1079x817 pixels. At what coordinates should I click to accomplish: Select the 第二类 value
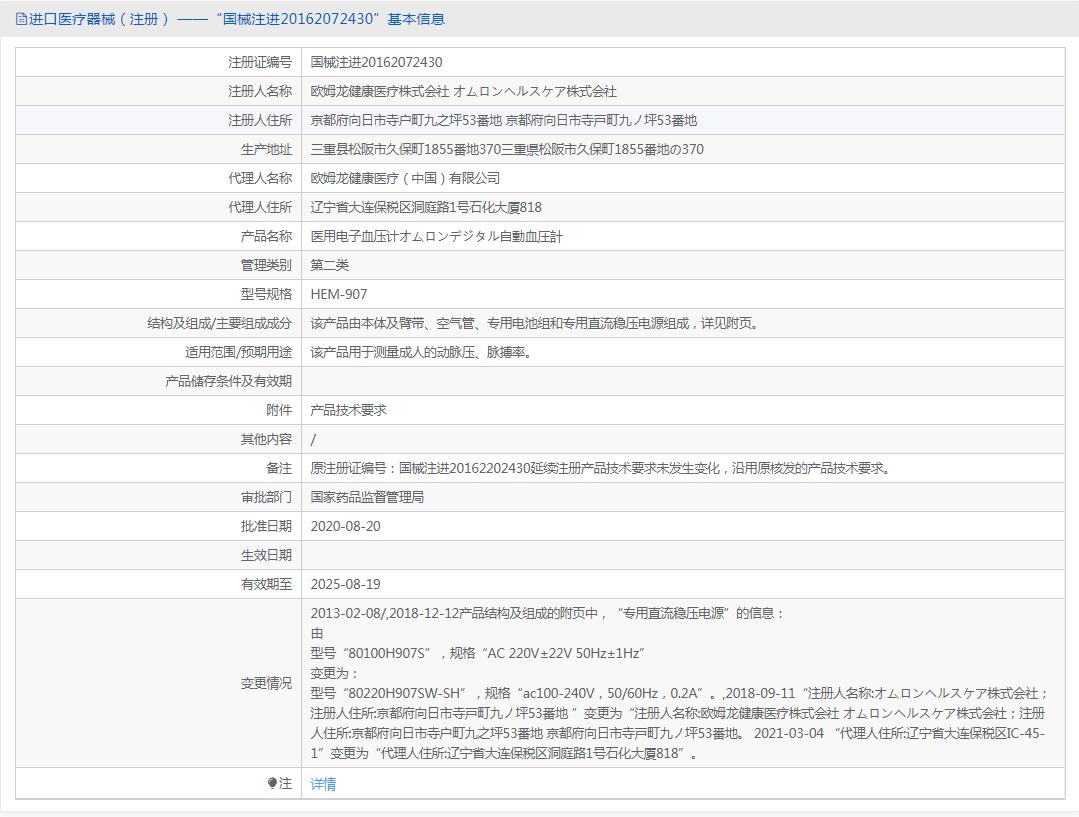[x=330, y=265]
